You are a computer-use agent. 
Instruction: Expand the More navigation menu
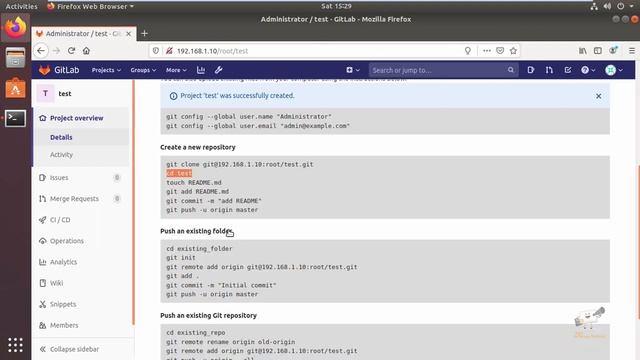tap(176, 70)
